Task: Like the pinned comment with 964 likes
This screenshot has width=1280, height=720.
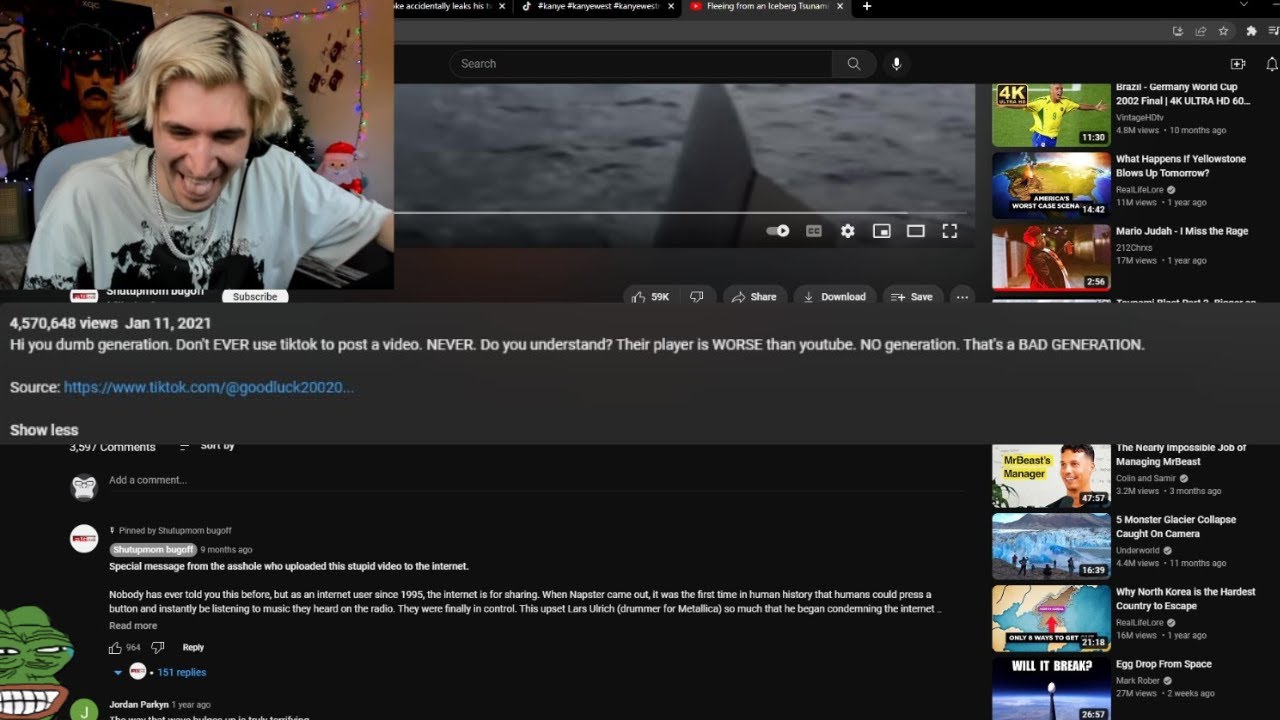Action: coord(116,648)
